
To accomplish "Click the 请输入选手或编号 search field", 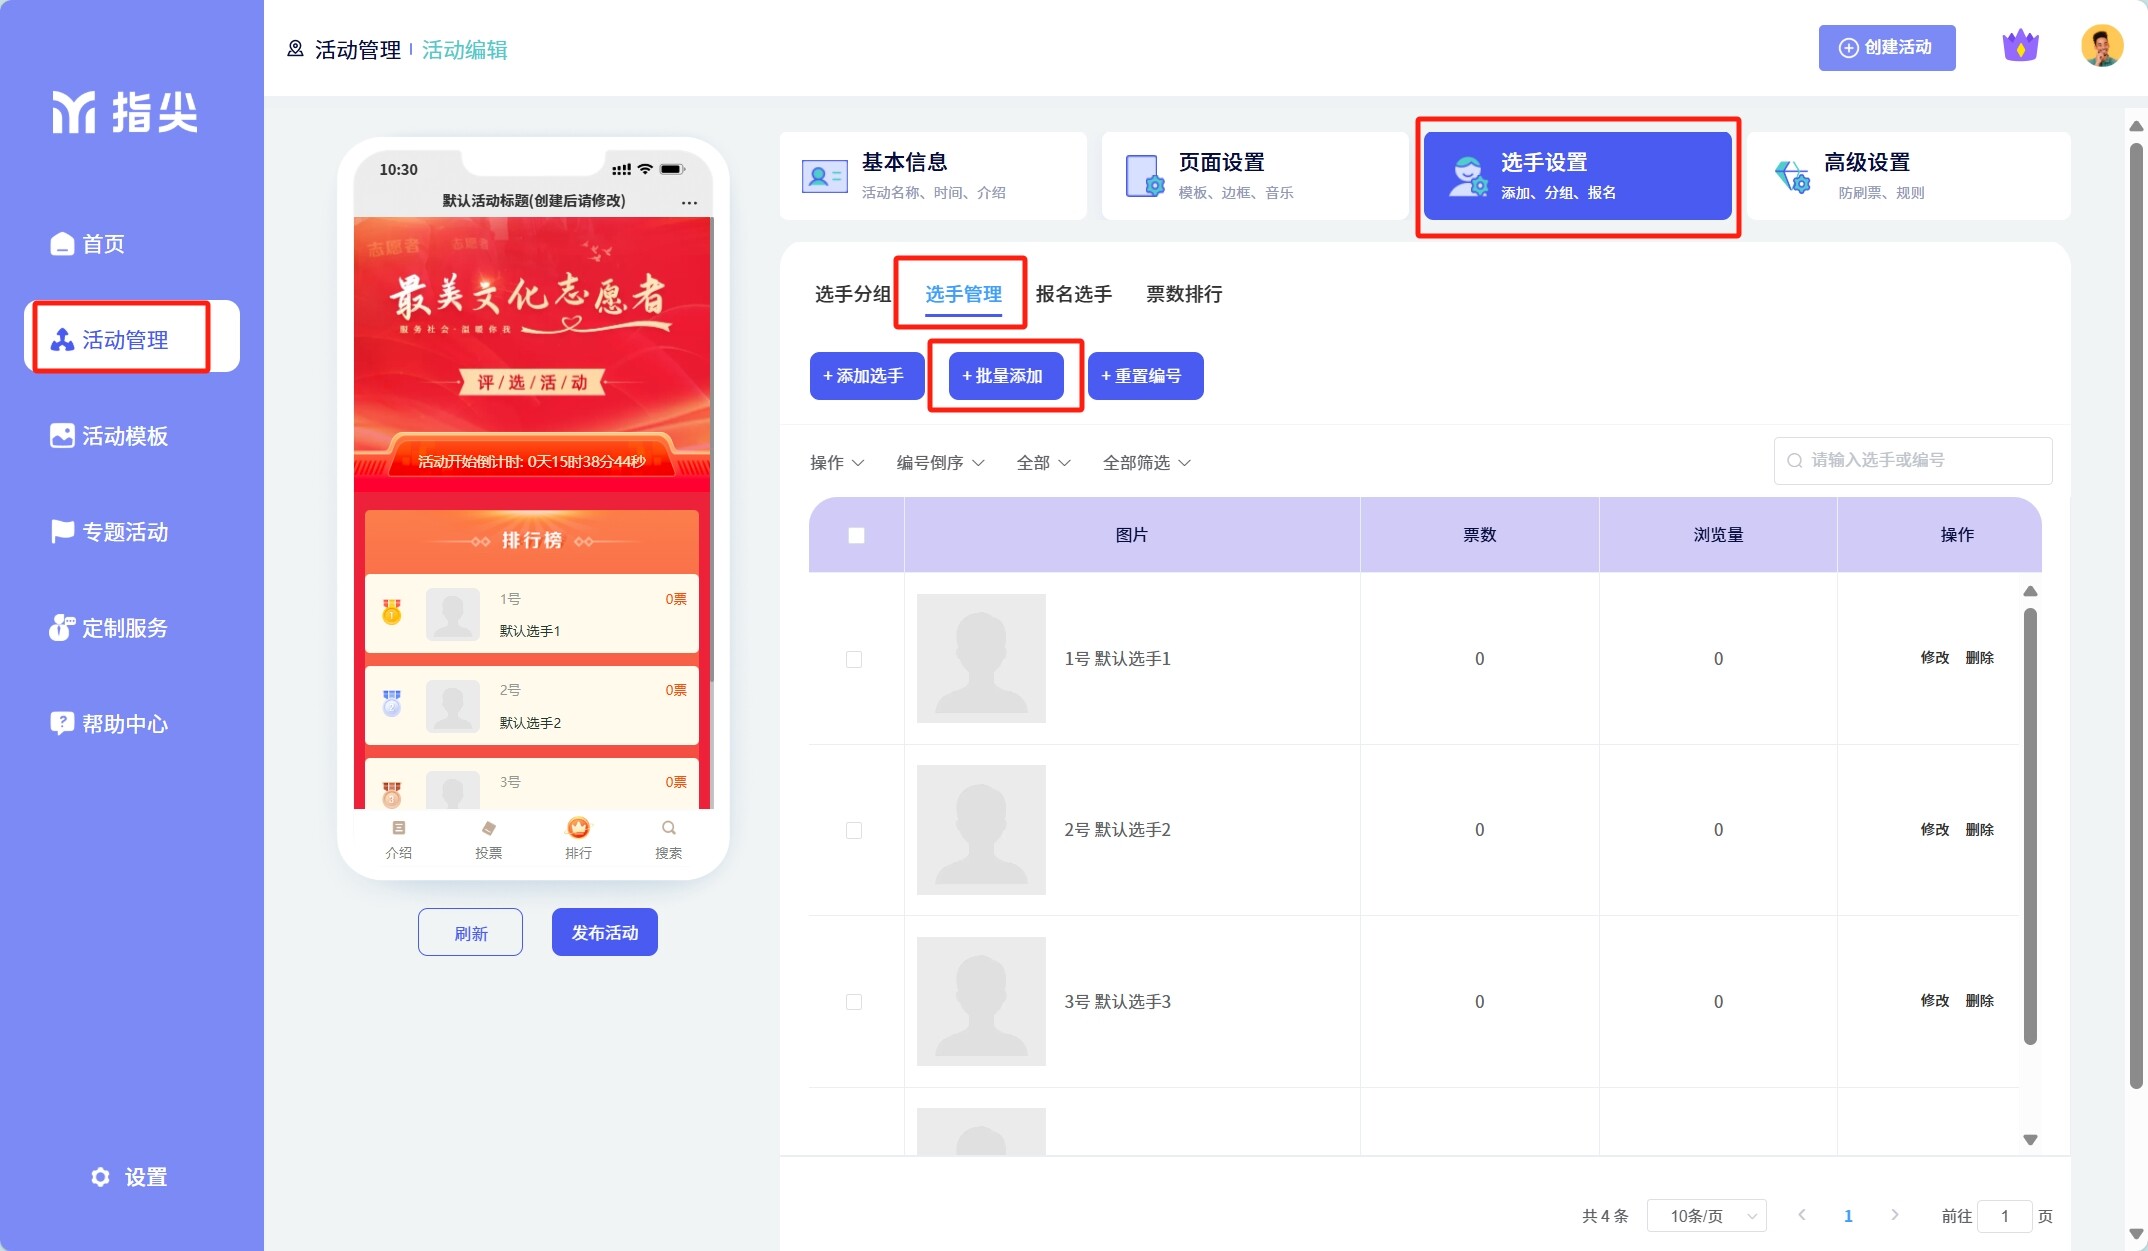I will (x=1913, y=460).
